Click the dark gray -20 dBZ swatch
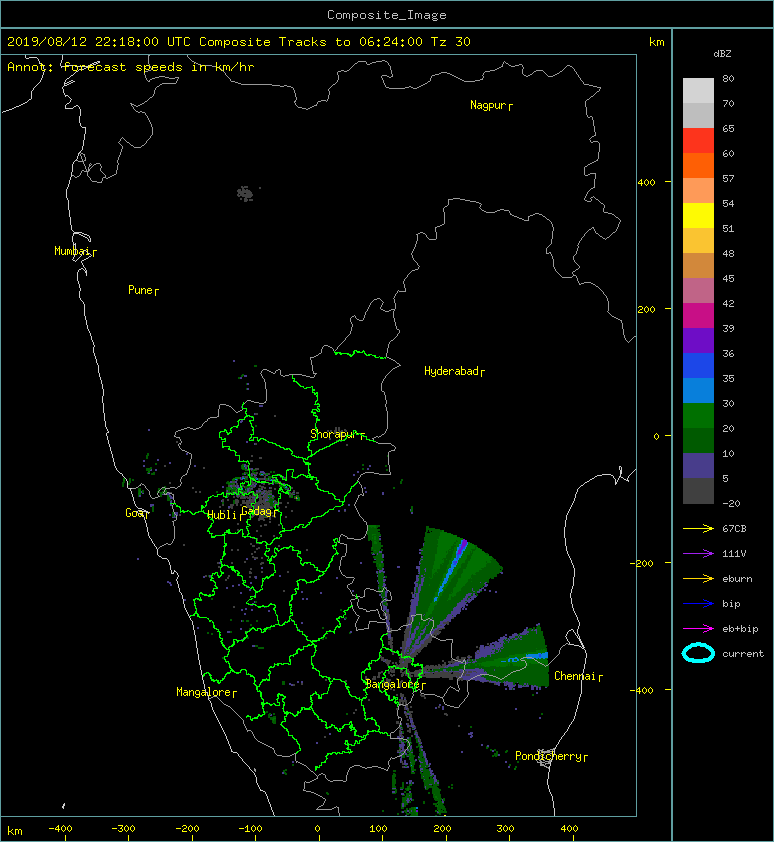The image size is (774, 842). coord(698,491)
